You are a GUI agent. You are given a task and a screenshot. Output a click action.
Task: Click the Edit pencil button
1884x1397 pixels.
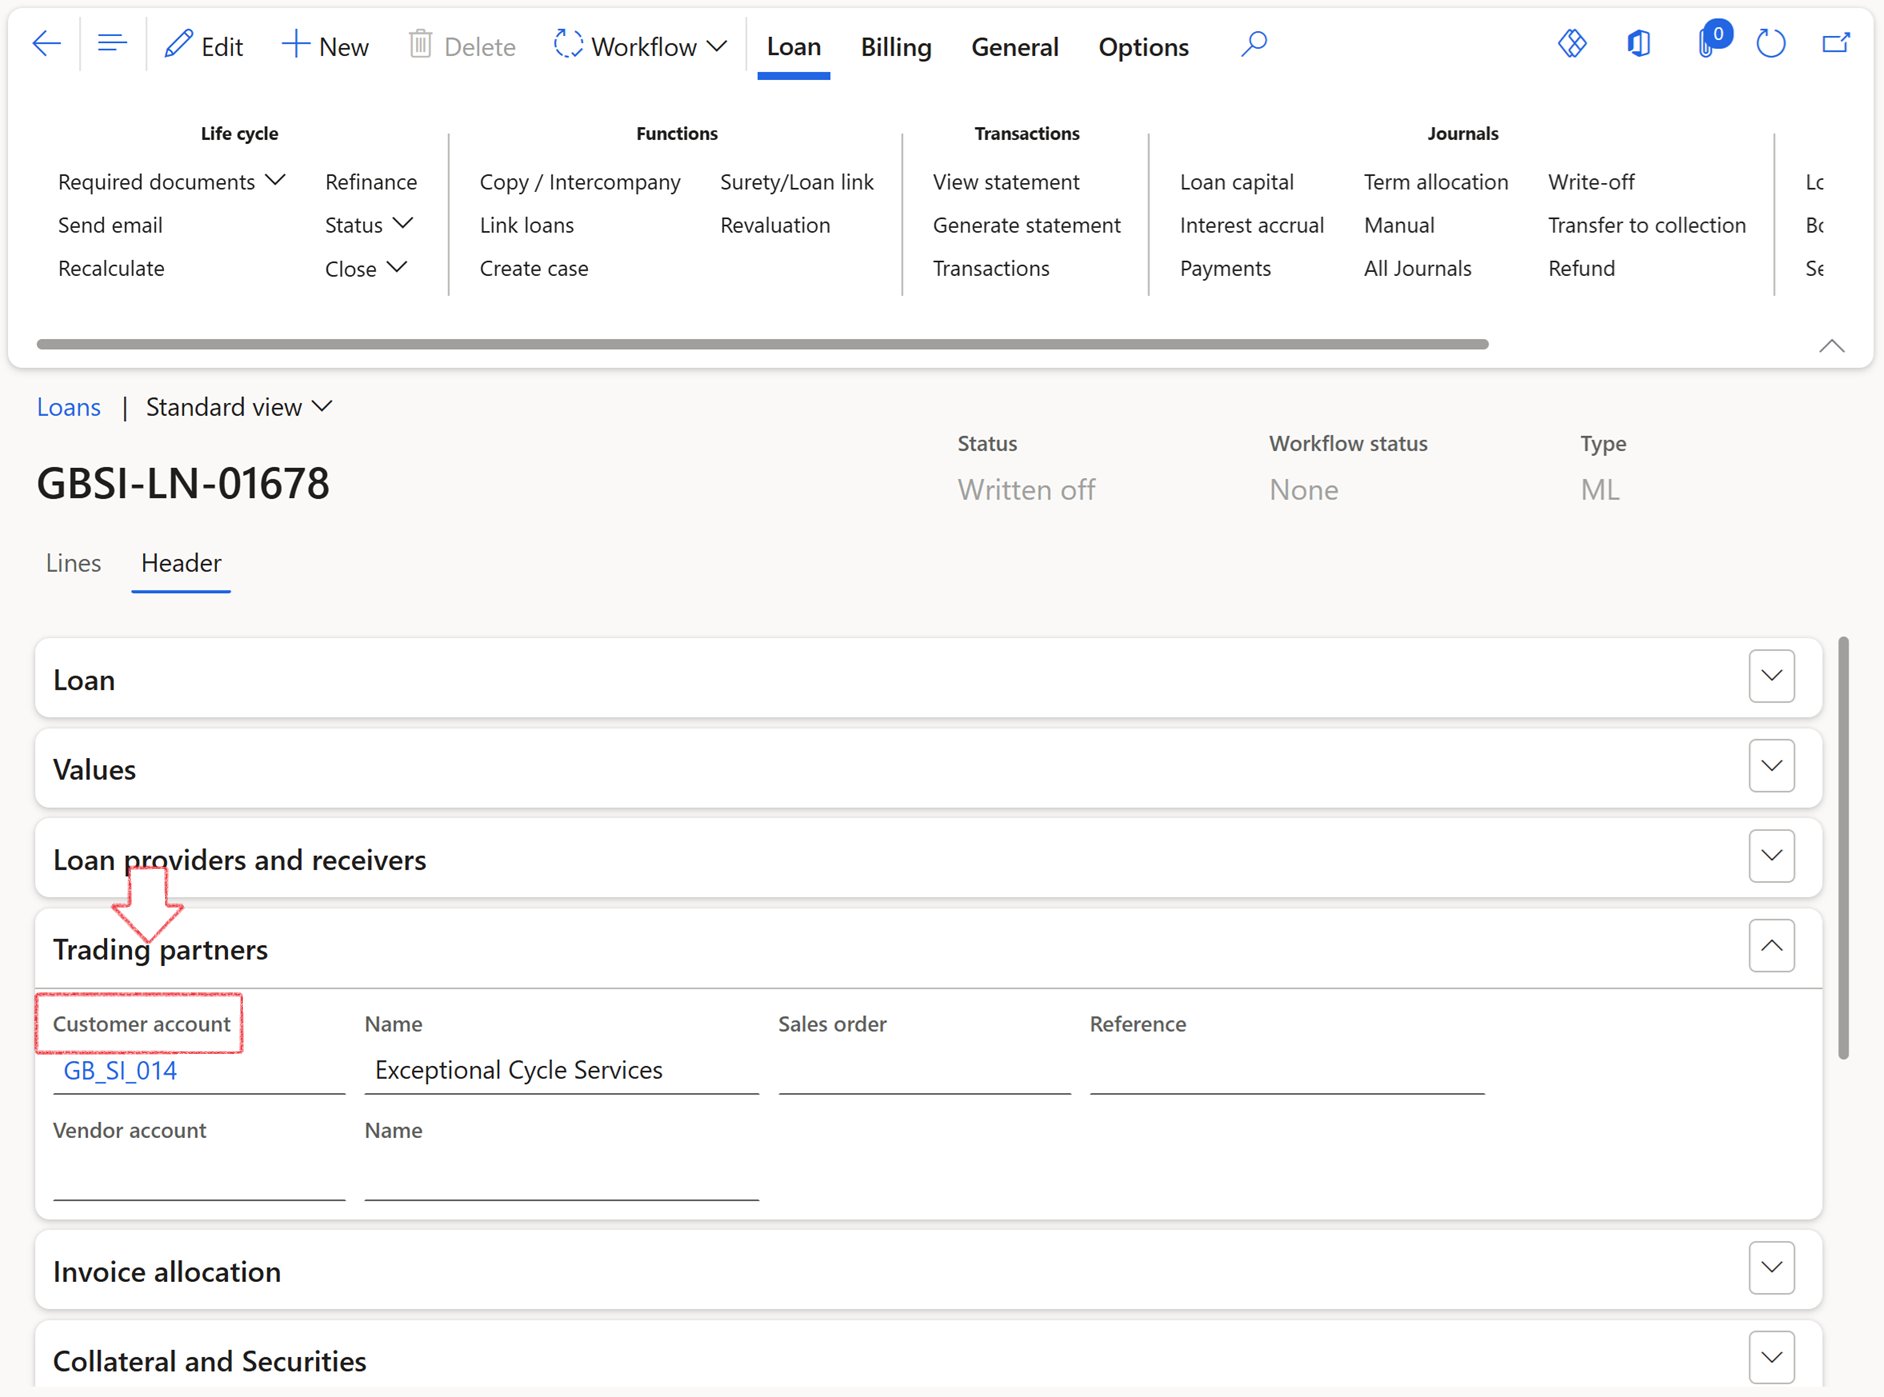coord(204,46)
